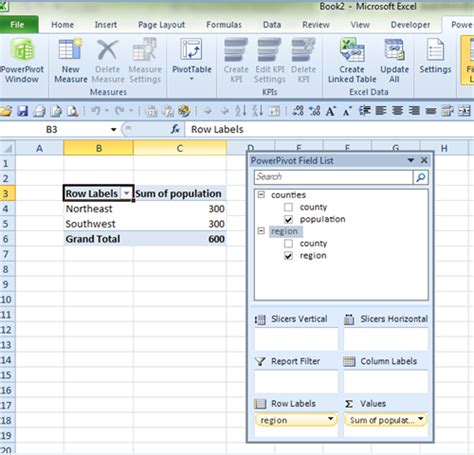Click the Align Text Left icon
The height and width of the screenshot is (455, 474).
(x=381, y=111)
